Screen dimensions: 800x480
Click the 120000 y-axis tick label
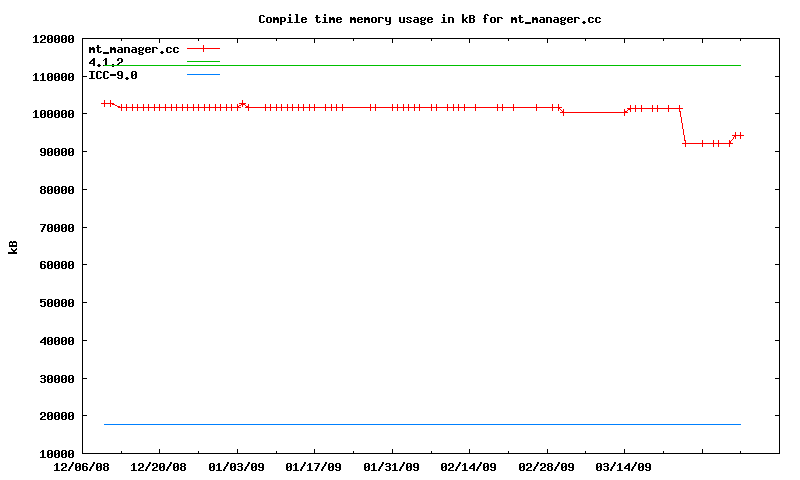click(x=55, y=39)
